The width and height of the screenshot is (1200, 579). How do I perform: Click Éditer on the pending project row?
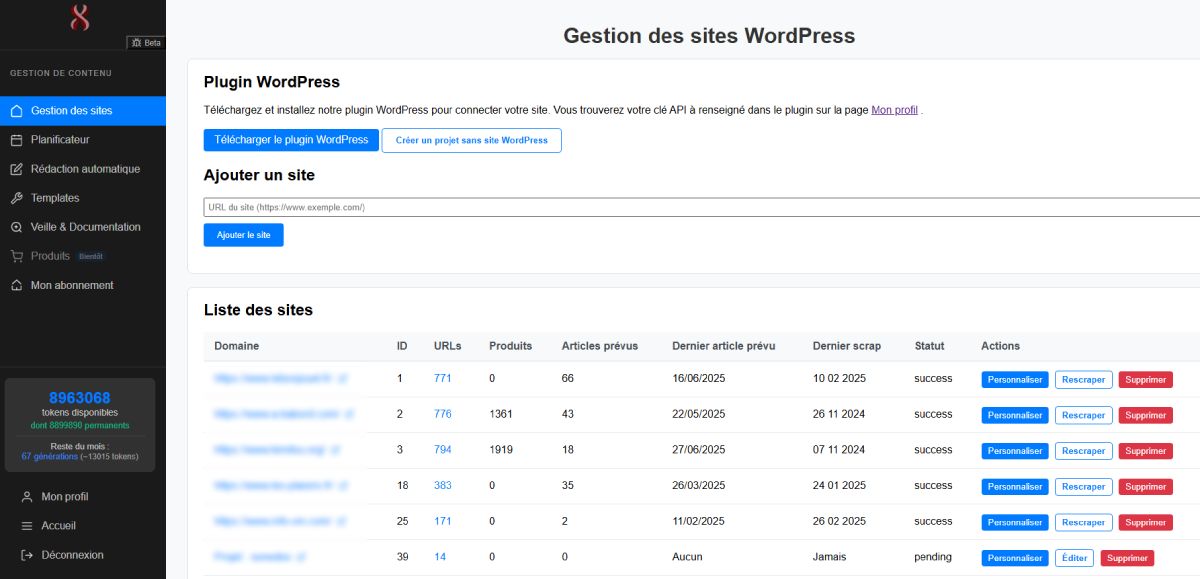click(x=1074, y=557)
